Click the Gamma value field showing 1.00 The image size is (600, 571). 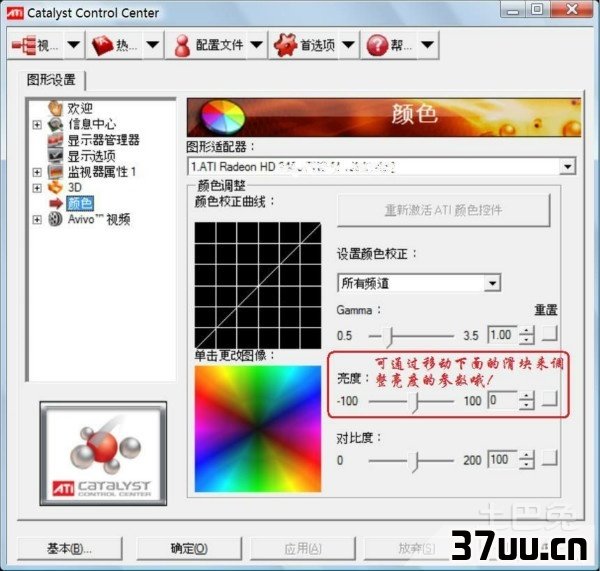click(x=502, y=335)
